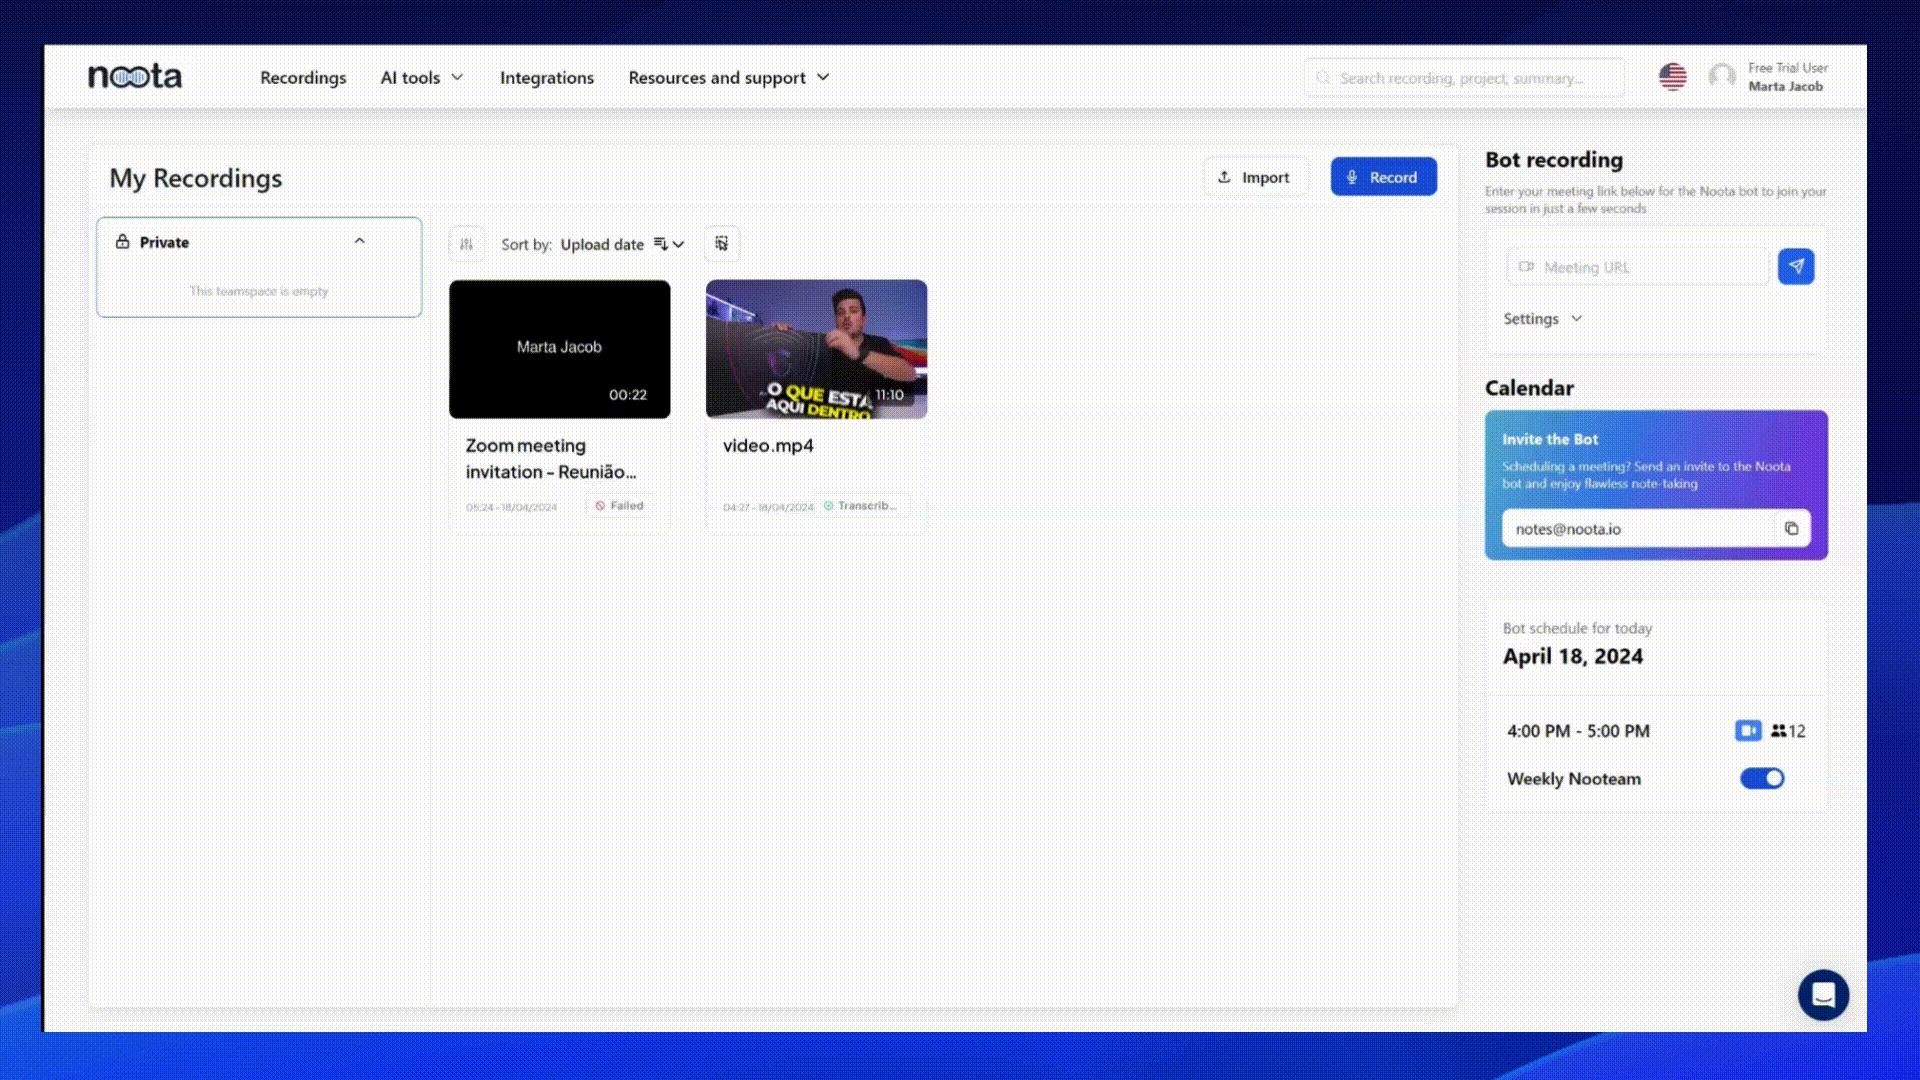Go to the Recordings menu item
The height and width of the screenshot is (1080, 1920).
303,77
